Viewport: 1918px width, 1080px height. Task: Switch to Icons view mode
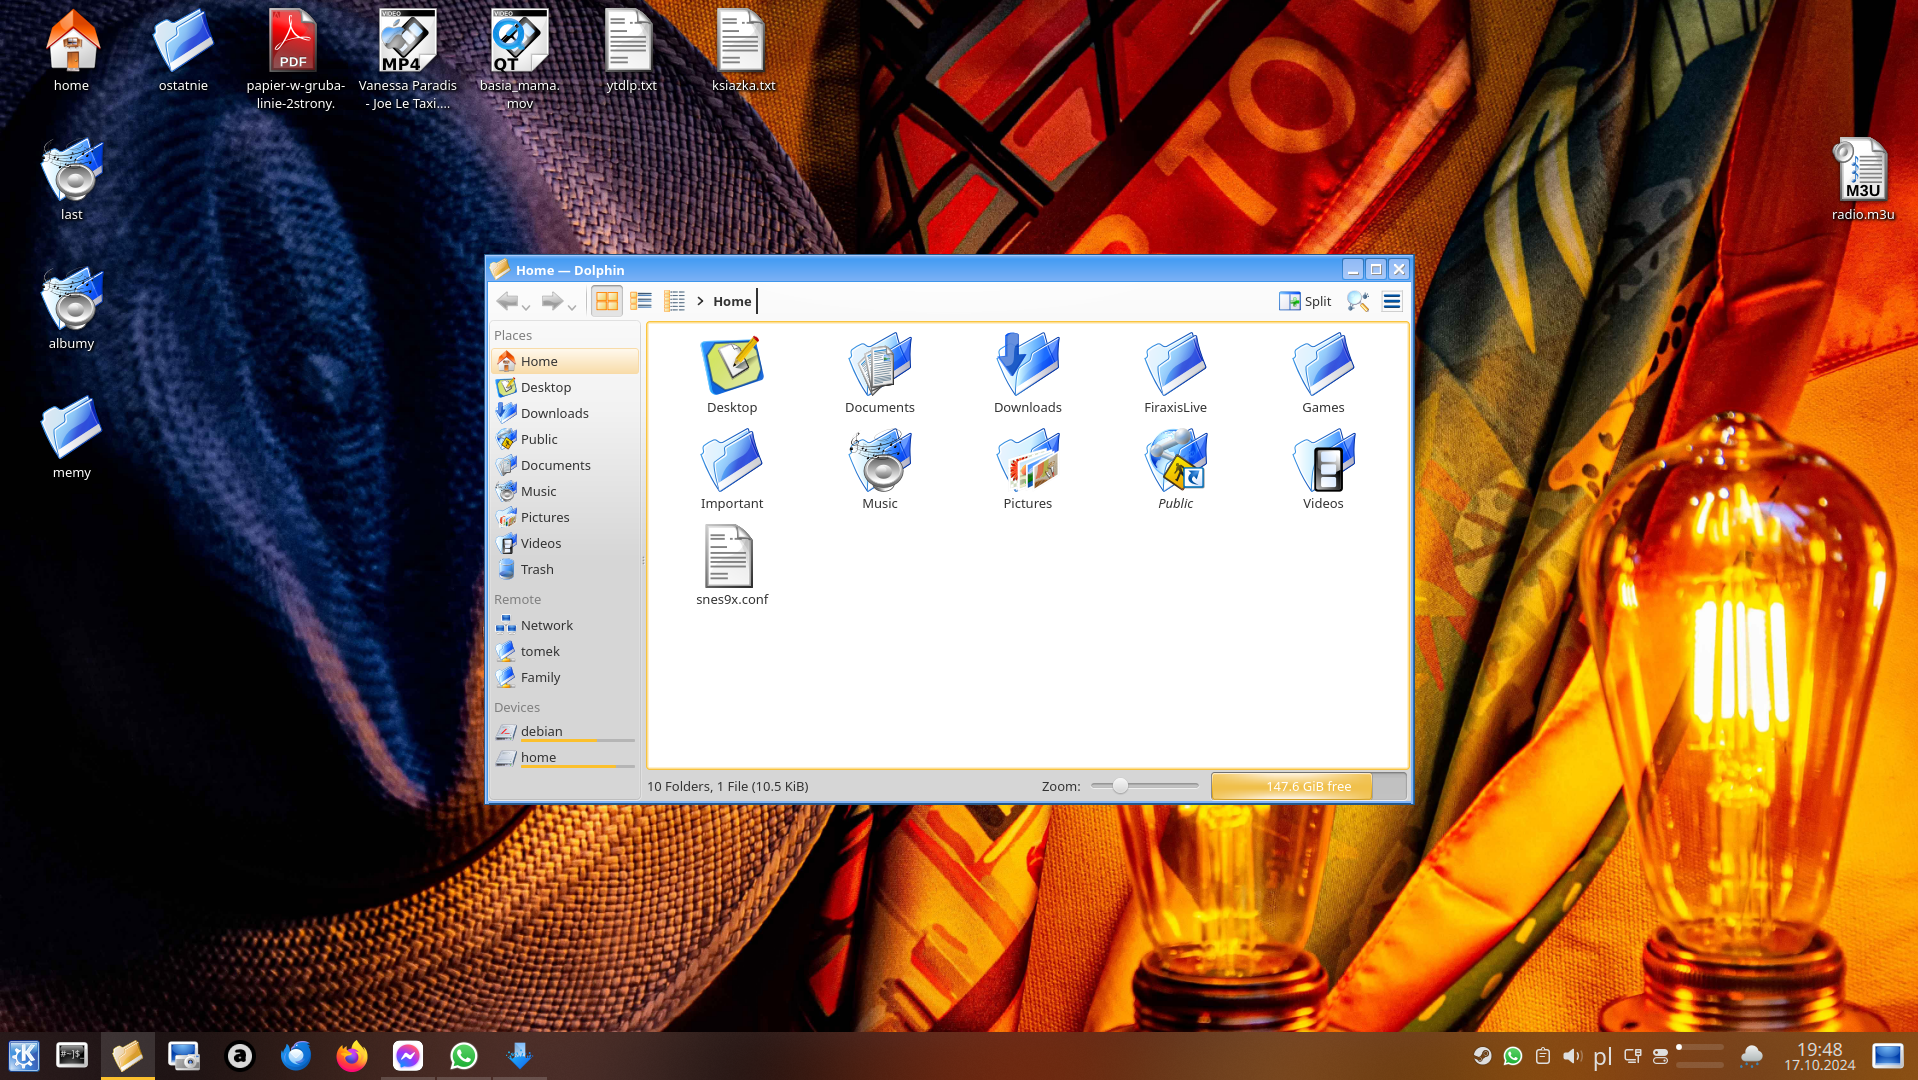click(606, 301)
